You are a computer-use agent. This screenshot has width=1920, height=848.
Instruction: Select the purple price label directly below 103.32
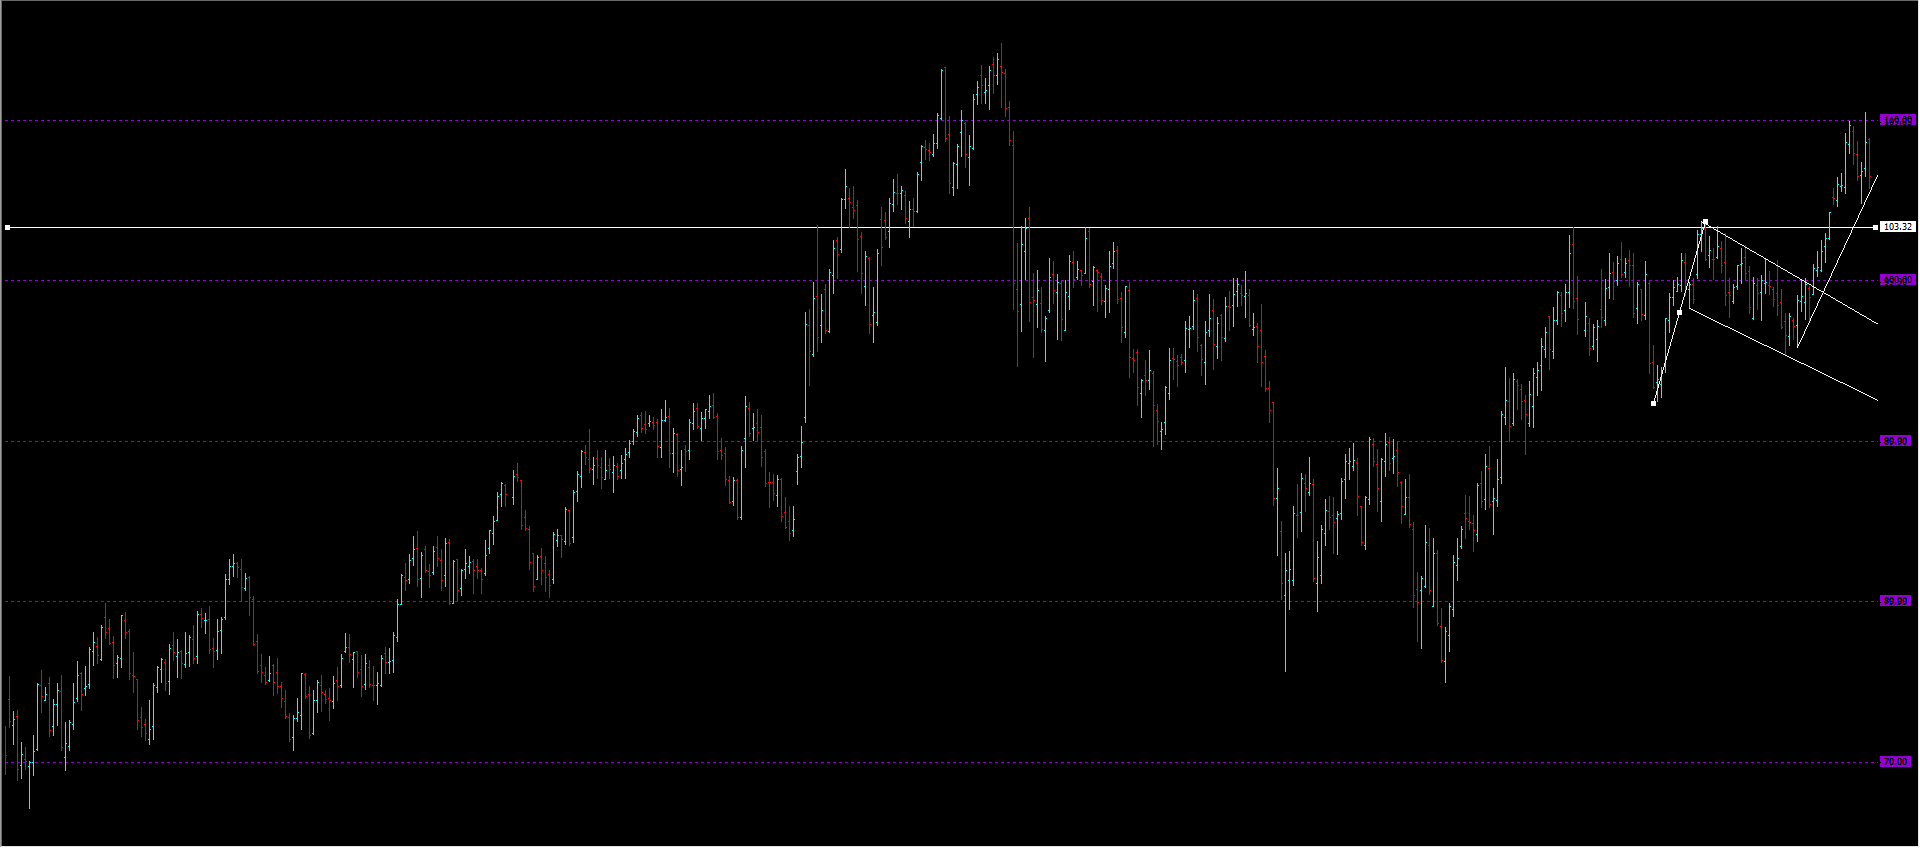click(x=1897, y=281)
